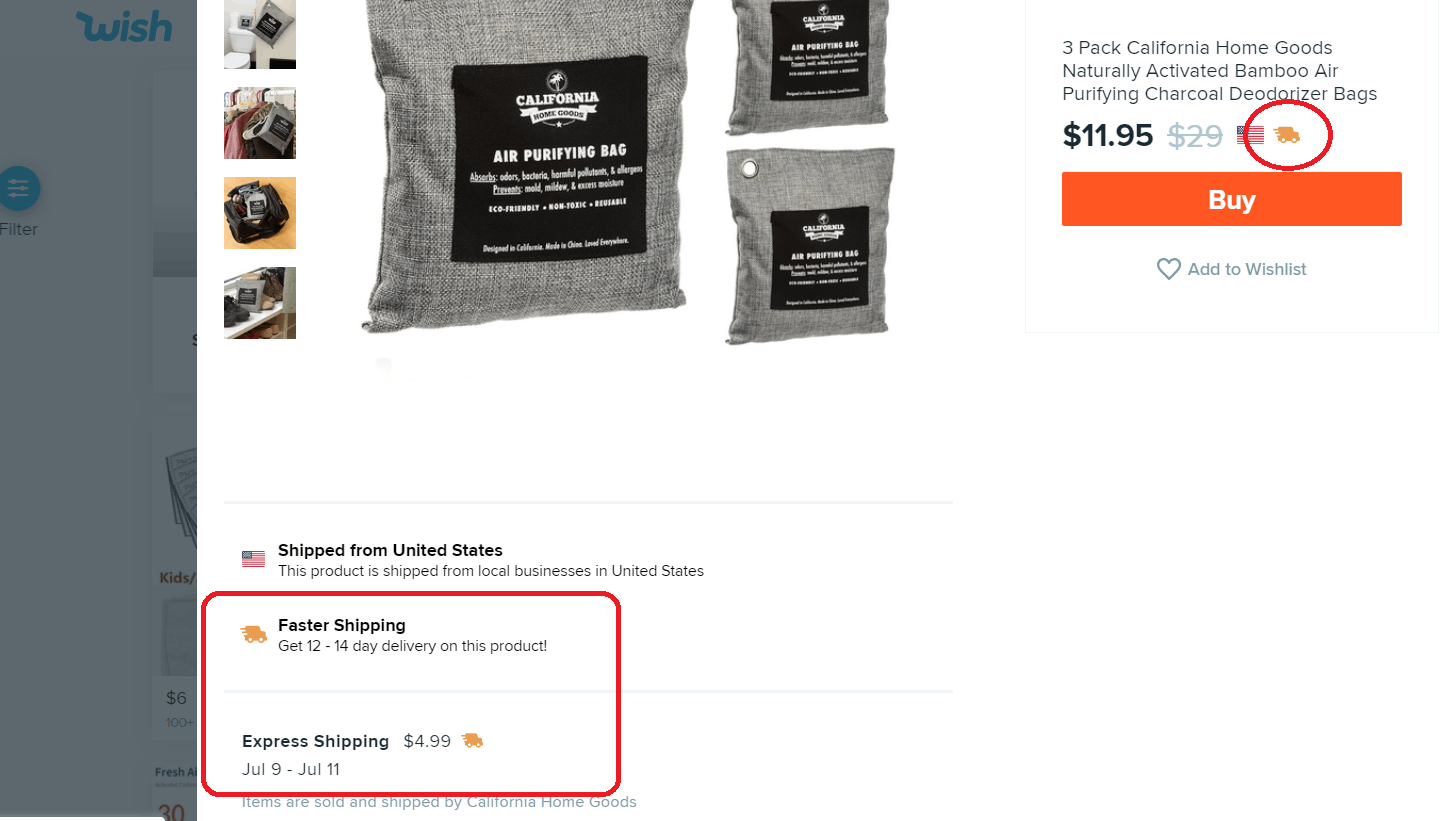Open the Filter icon button

(x=18, y=188)
